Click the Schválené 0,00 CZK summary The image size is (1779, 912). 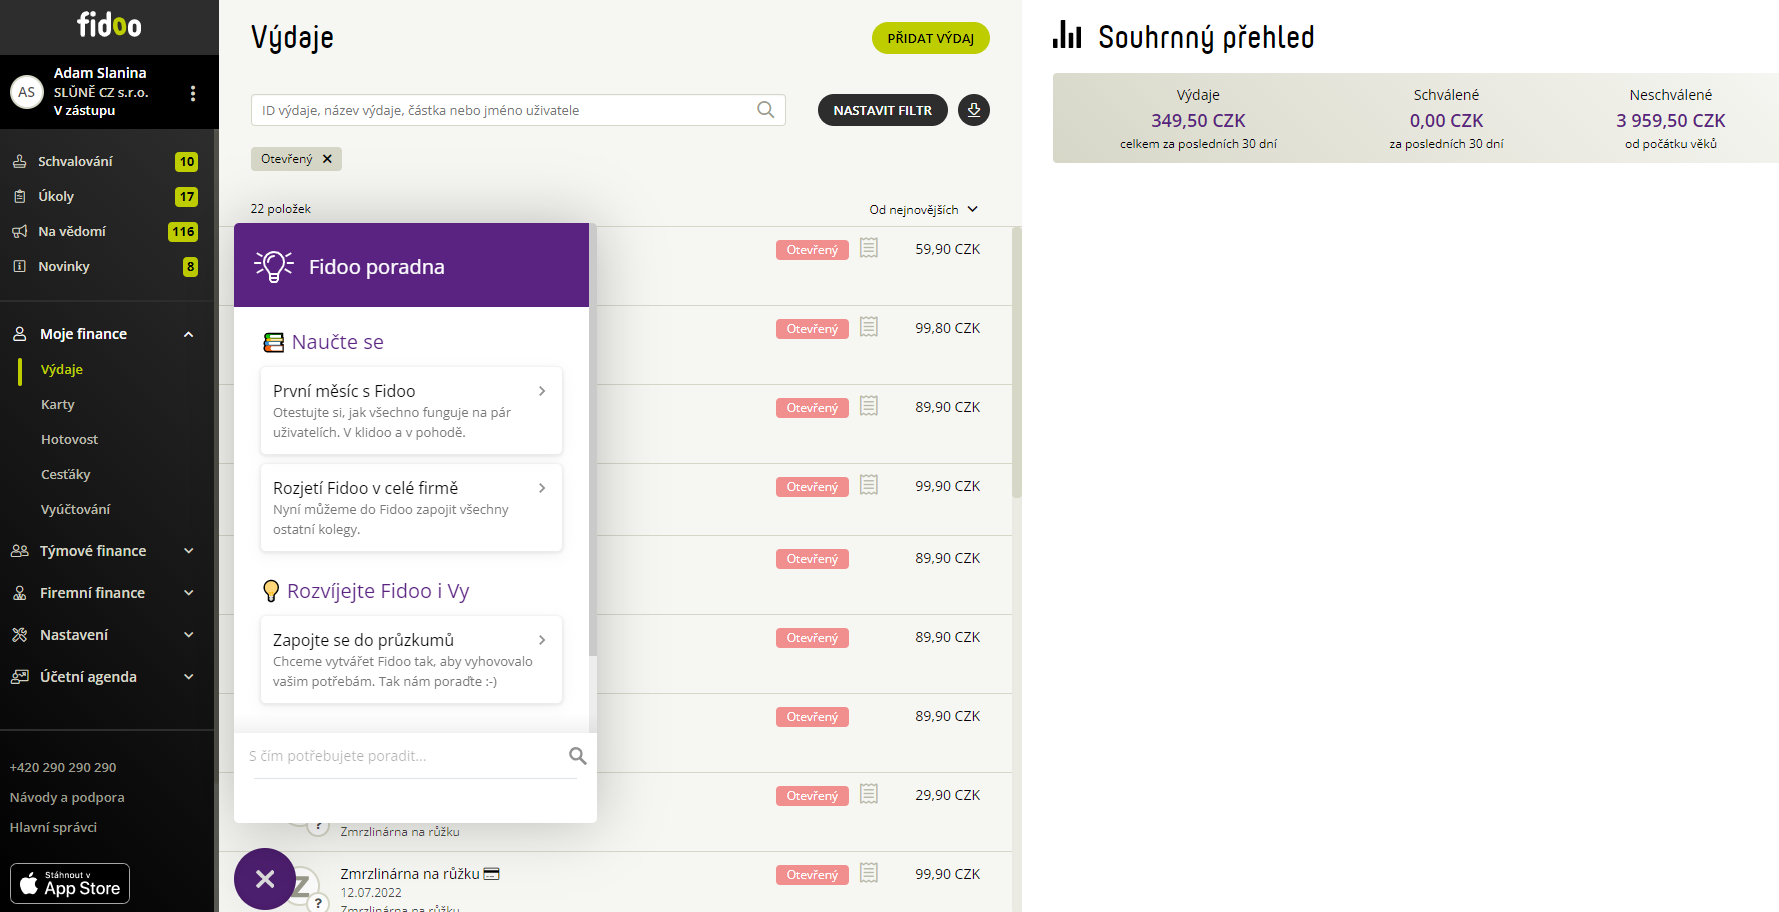tap(1446, 119)
